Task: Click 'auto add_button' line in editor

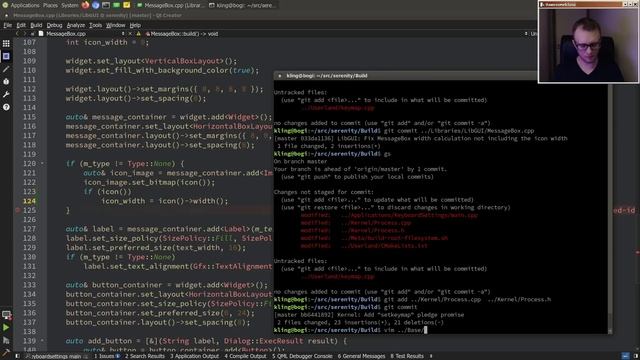Action: [x=206, y=341]
